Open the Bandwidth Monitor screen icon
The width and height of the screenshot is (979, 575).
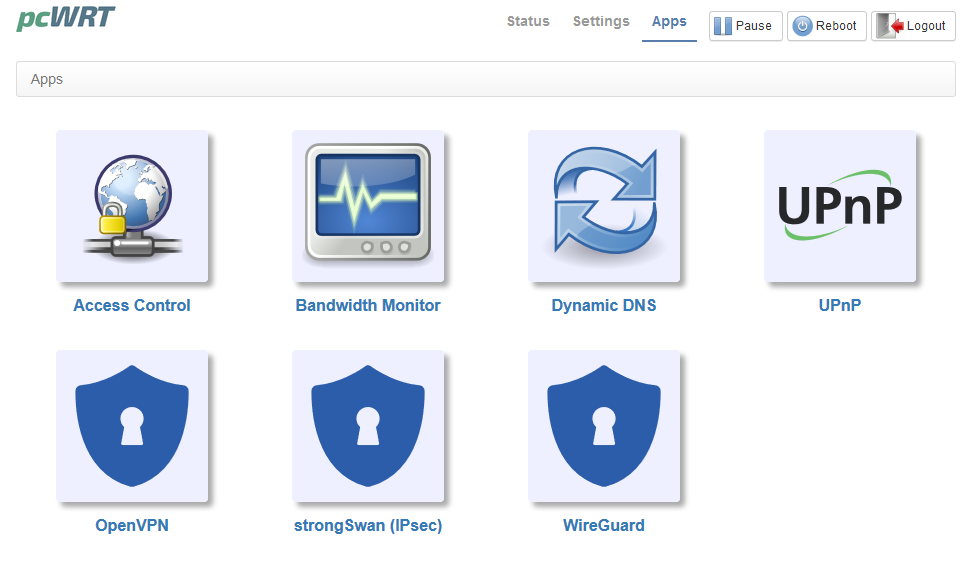point(368,206)
